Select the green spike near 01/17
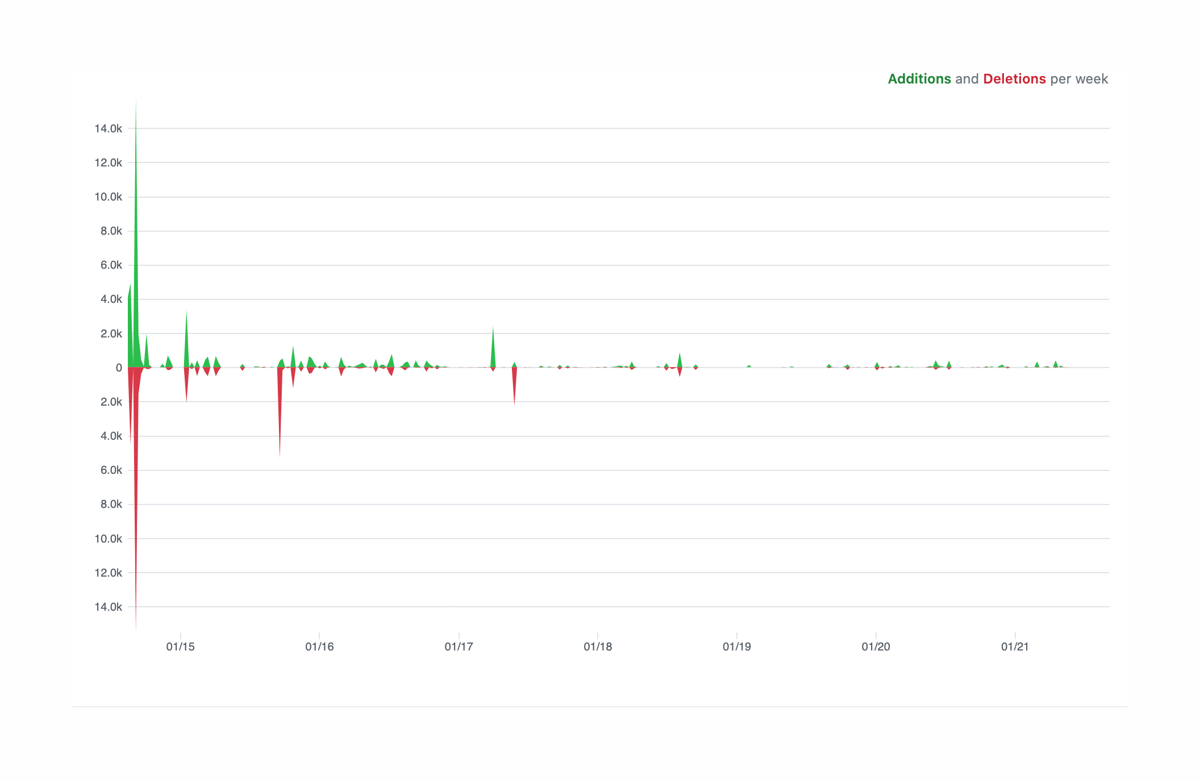 tap(492, 345)
